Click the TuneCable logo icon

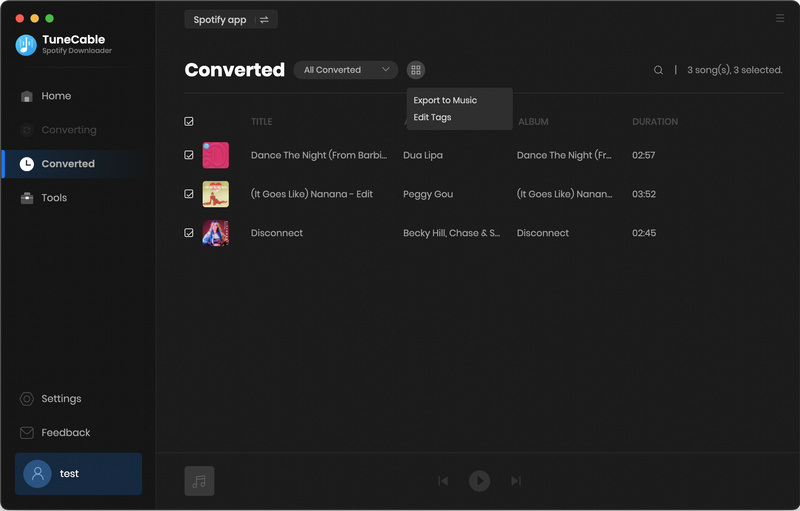pos(26,45)
